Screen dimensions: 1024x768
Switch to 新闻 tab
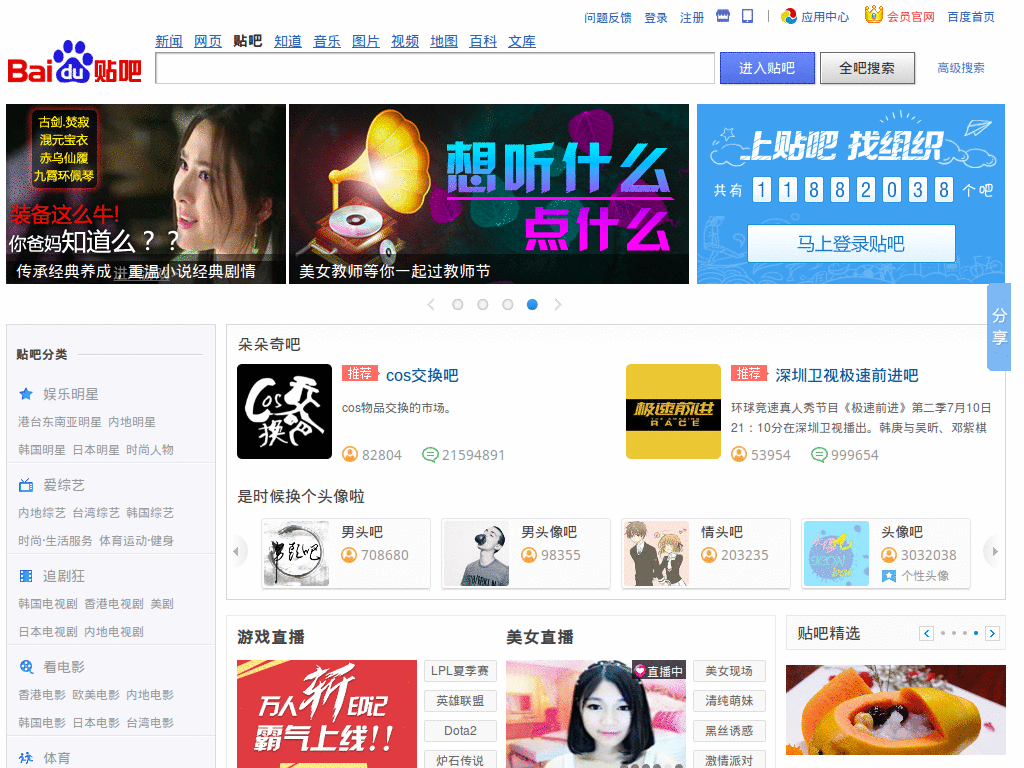pyautogui.click(x=169, y=41)
